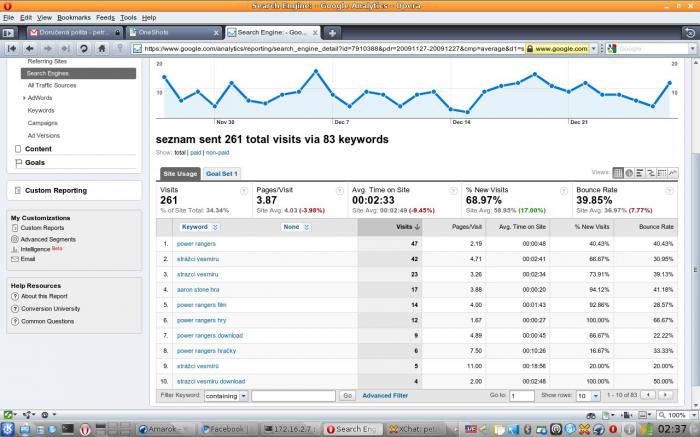
Task: Select the Goal Set 1 tab
Action: (x=222, y=174)
